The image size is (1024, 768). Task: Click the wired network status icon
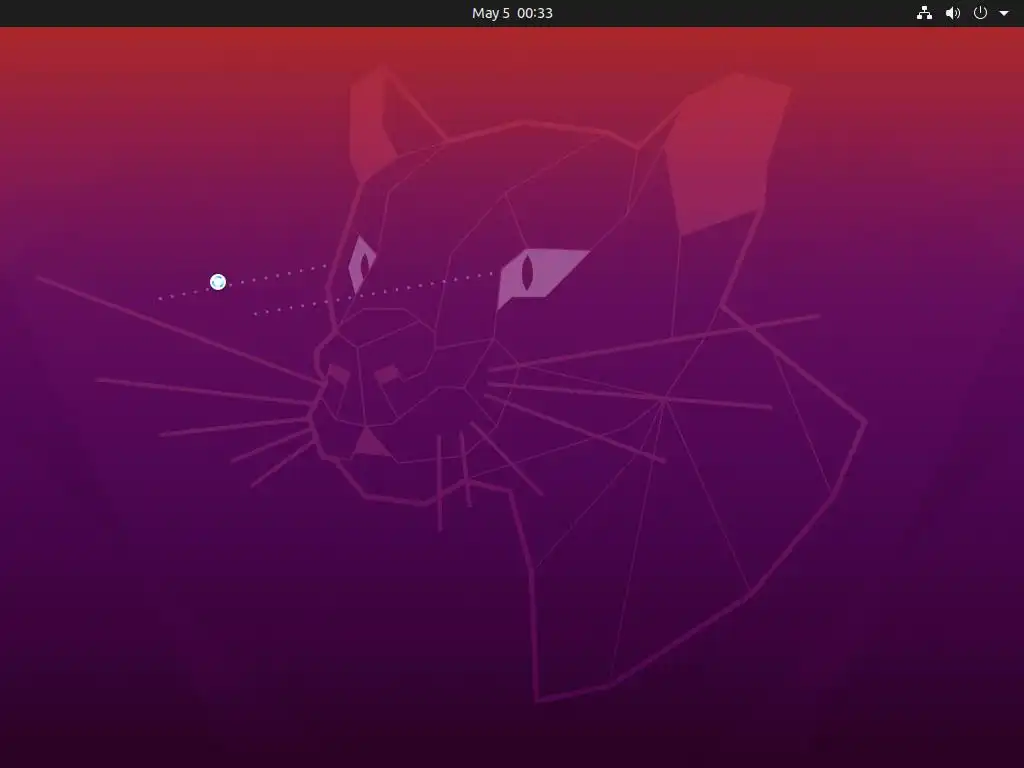click(924, 13)
